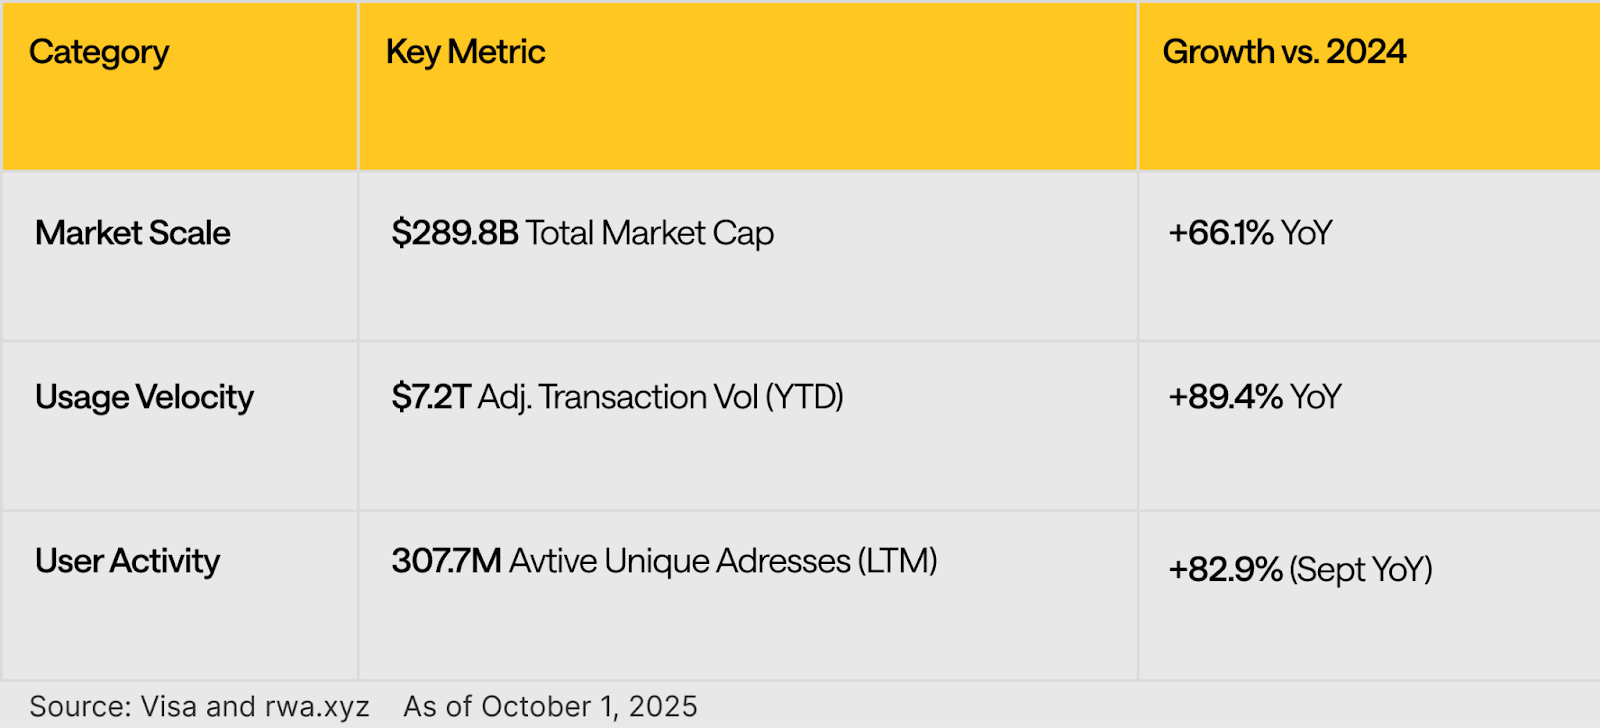Viewport: 1600px width, 728px height.
Task: Click the bold 307.7M value
Action: 446,561
